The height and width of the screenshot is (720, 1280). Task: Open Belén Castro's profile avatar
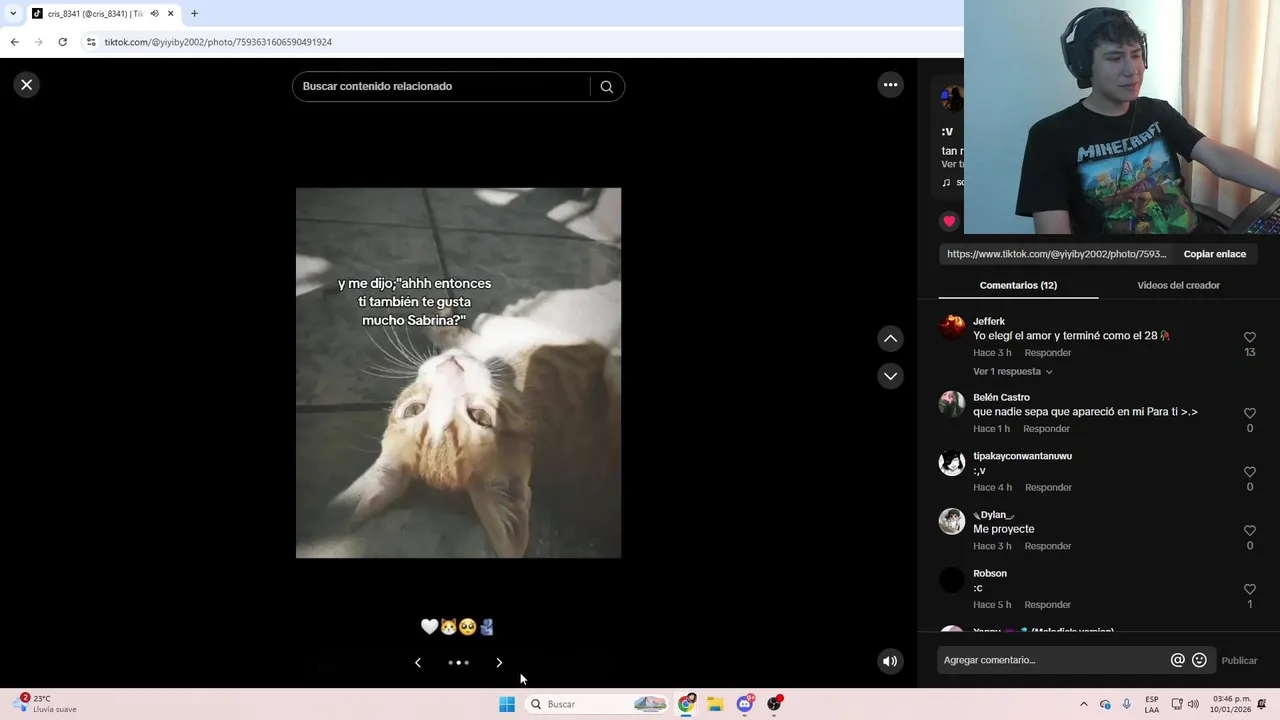tap(952, 403)
